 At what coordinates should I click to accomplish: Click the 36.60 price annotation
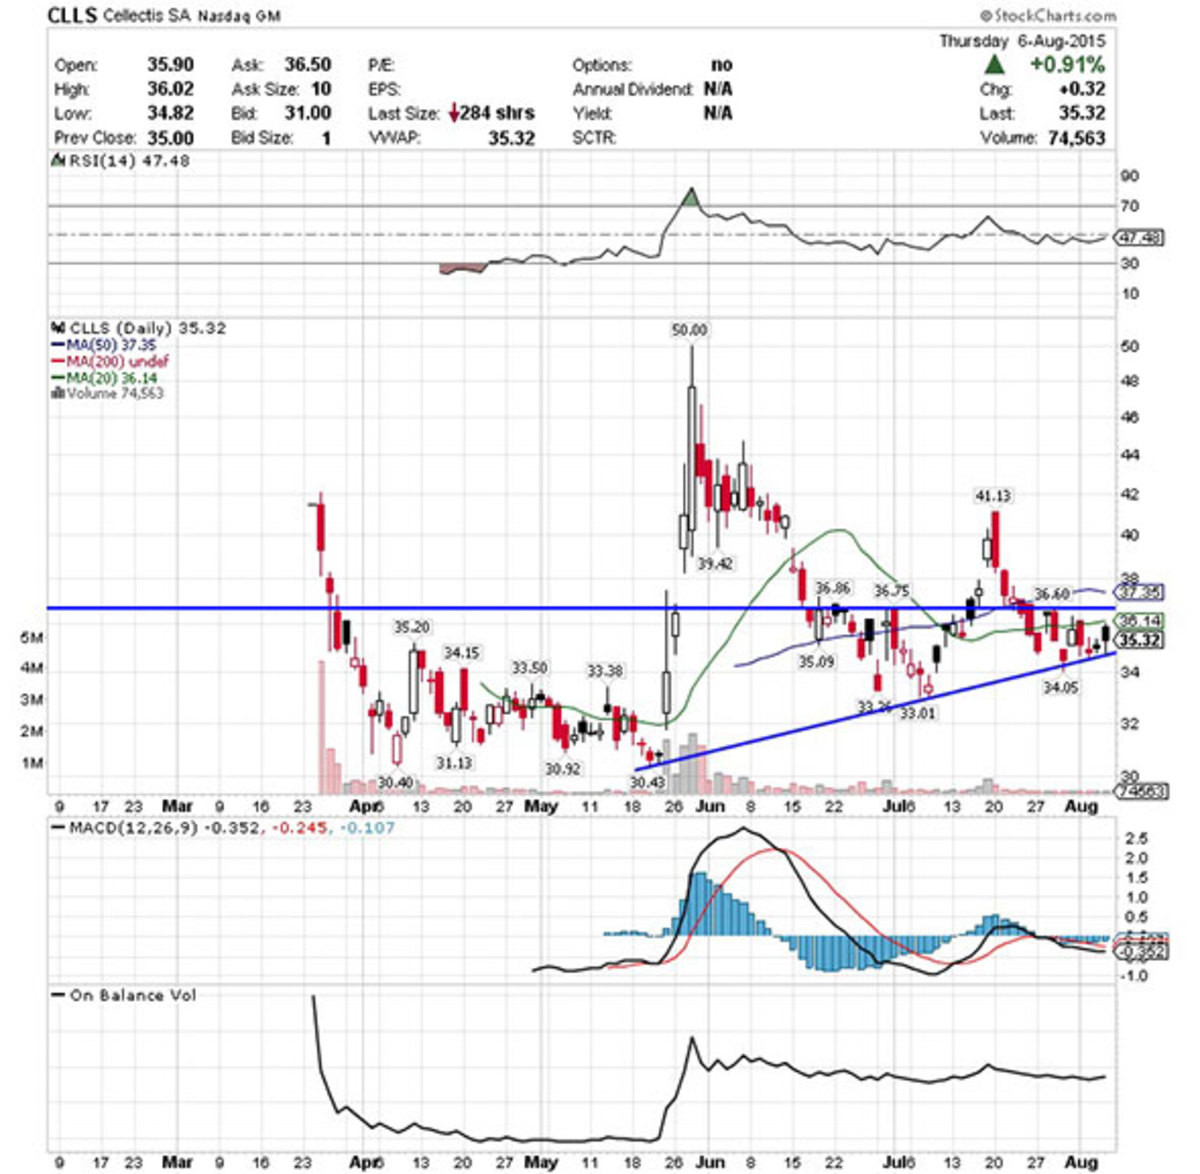tap(1052, 594)
